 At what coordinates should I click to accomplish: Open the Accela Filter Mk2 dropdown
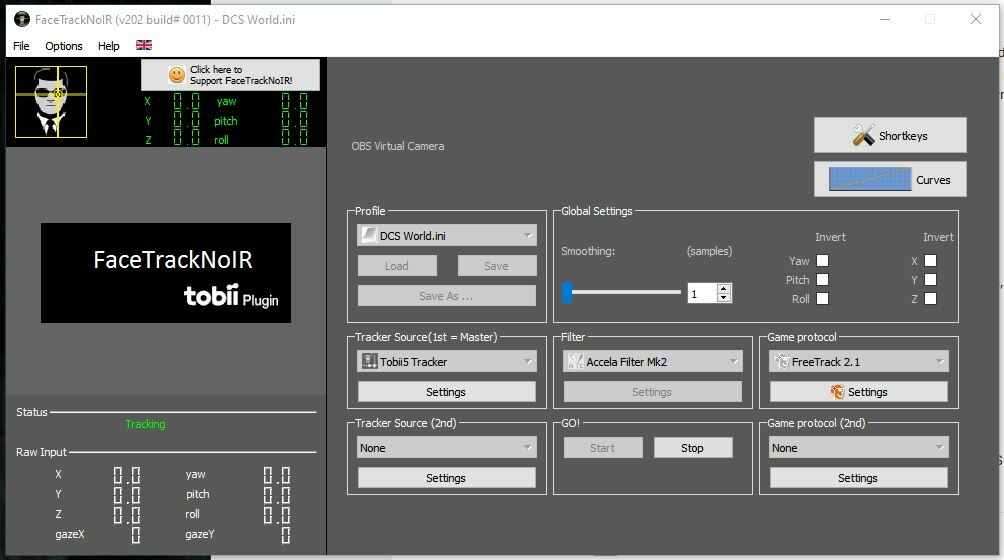[x=653, y=362]
